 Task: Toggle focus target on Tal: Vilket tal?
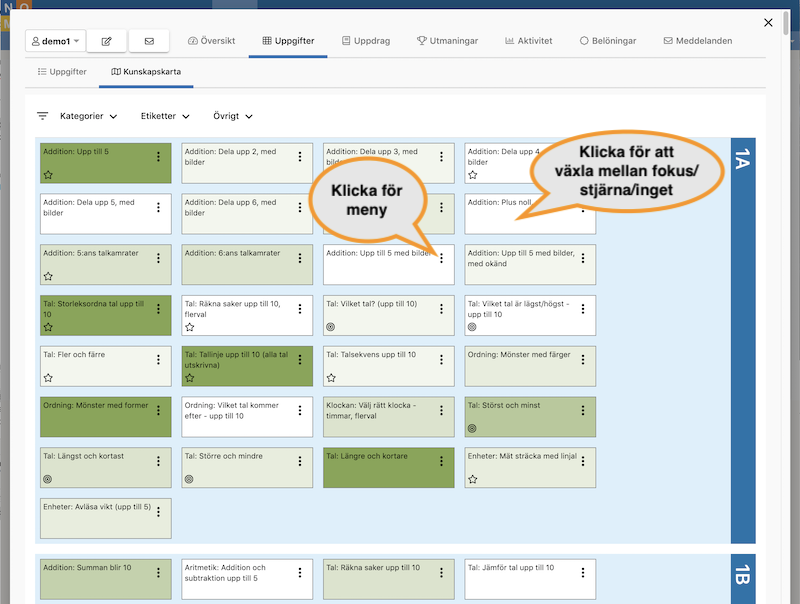(331, 327)
